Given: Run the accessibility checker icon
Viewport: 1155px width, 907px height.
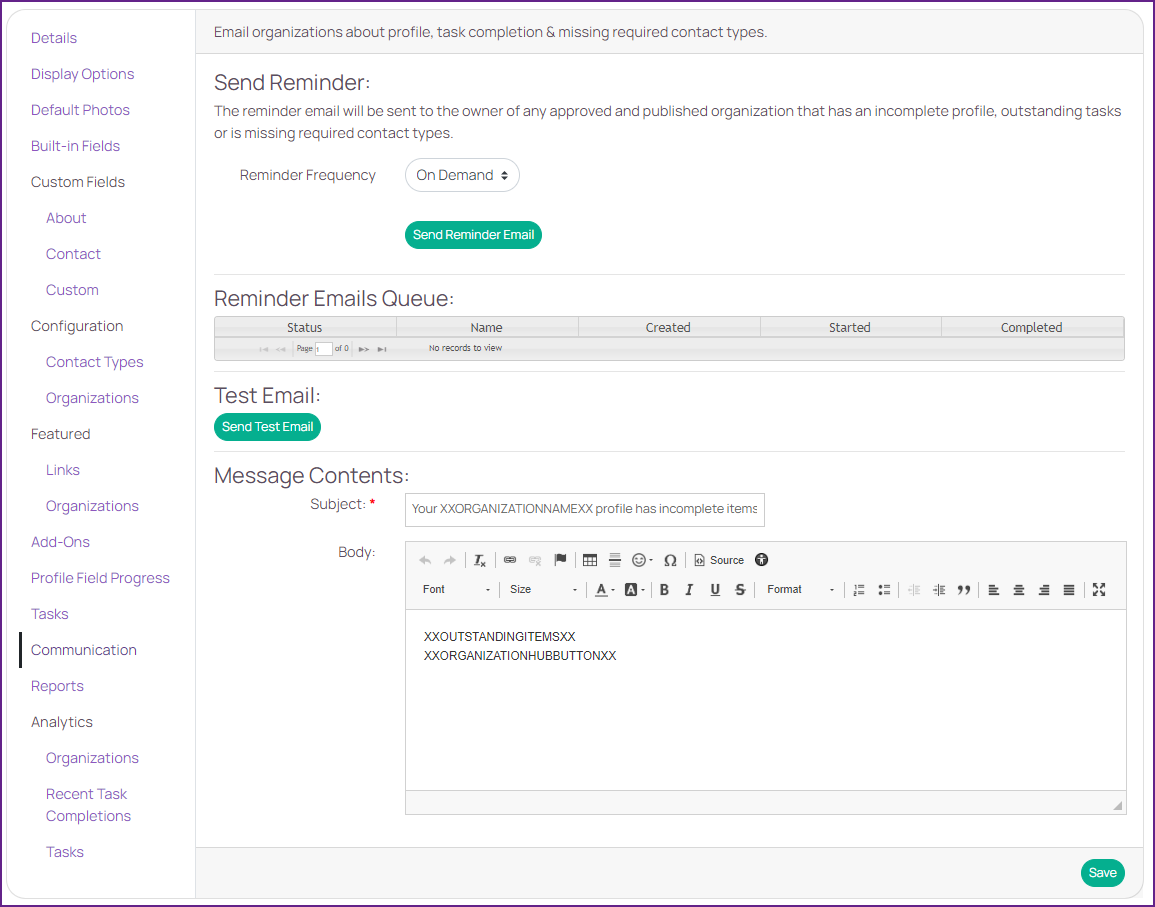Looking at the screenshot, I should pos(762,561).
